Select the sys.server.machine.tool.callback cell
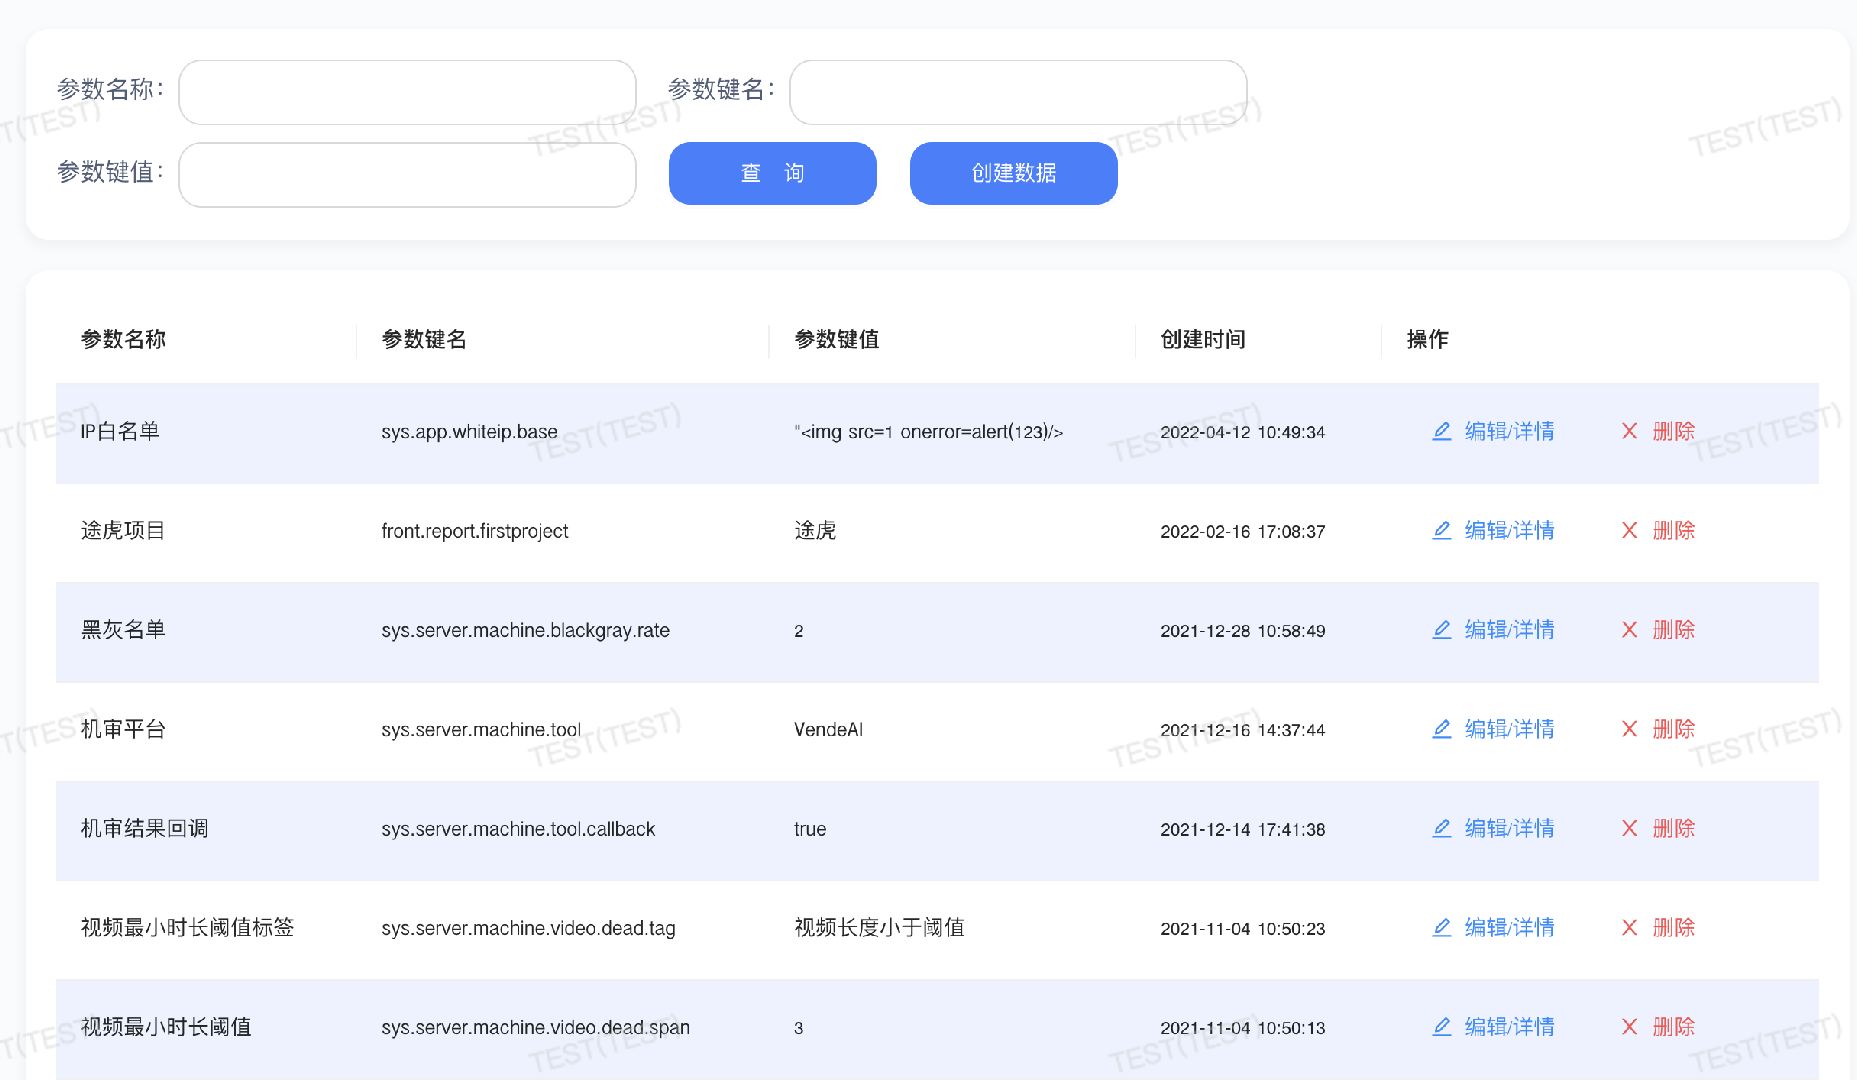The height and width of the screenshot is (1080, 1857). [x=518, y=829]
